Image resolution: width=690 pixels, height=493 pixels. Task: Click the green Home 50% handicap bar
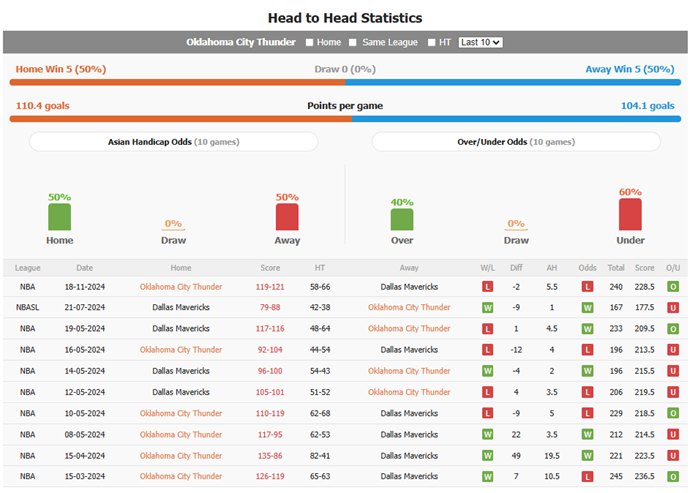click(x=59, y=217)
